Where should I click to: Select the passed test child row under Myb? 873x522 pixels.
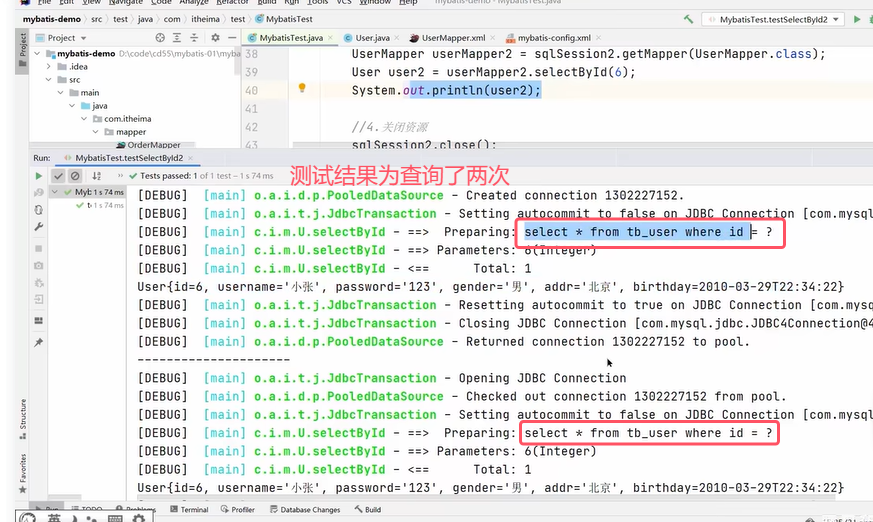pyautogui.click(x=100, y=205)
